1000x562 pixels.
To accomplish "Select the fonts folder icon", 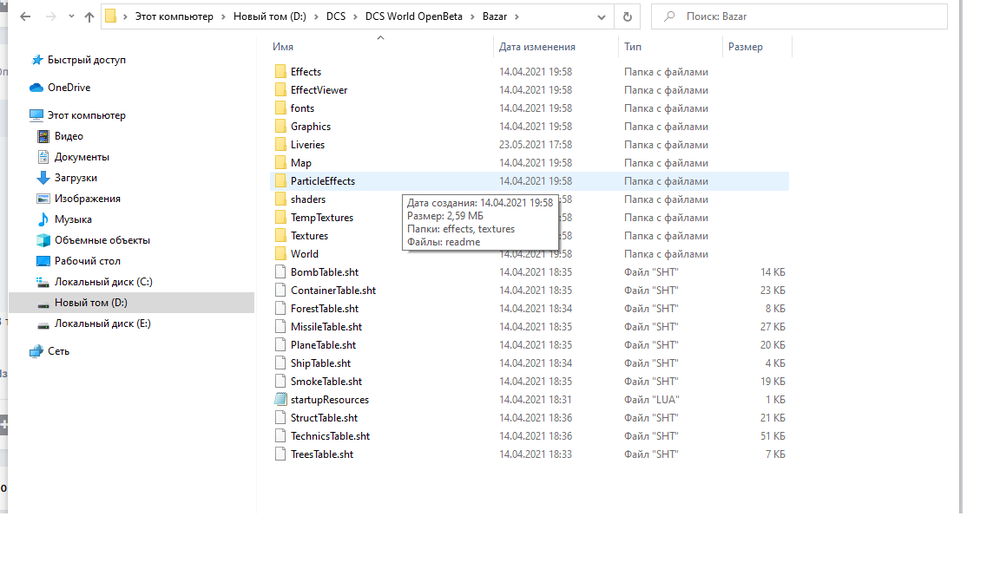I will 281,108.
